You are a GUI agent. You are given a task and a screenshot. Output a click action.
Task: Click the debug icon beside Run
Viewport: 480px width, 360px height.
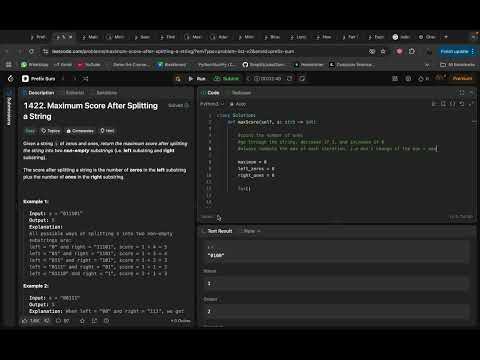tap(178, 79)
